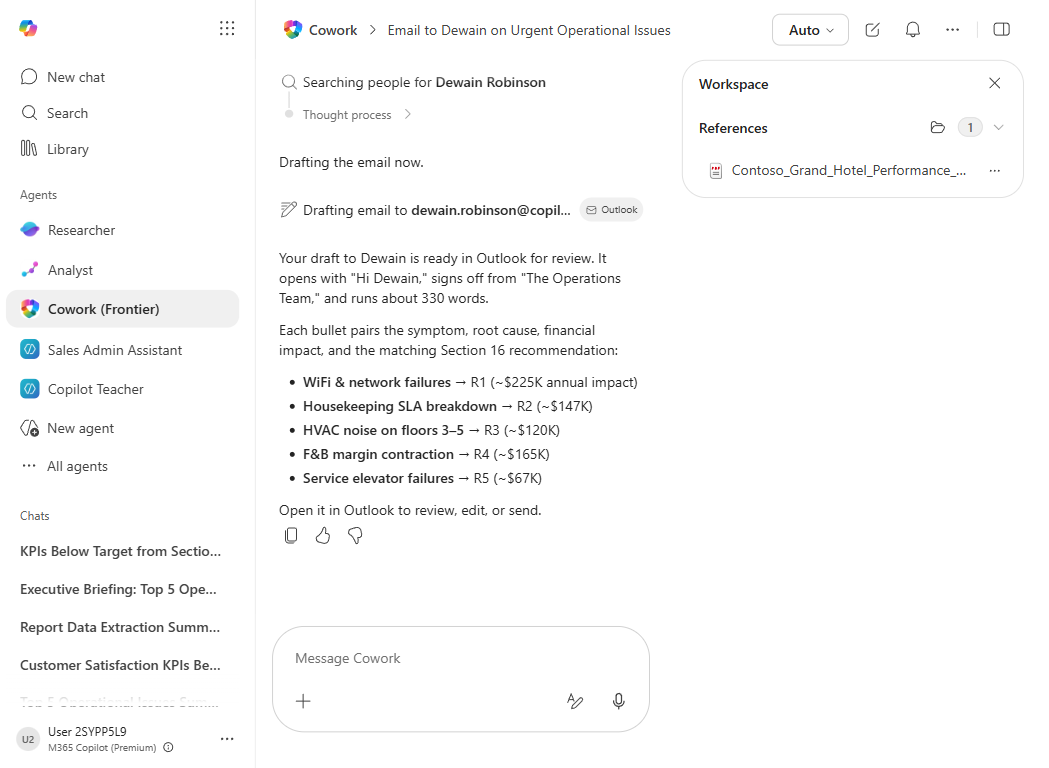Click Searching people magnifier icon
Screen dimensions: 1049x768
coord(289,82)
